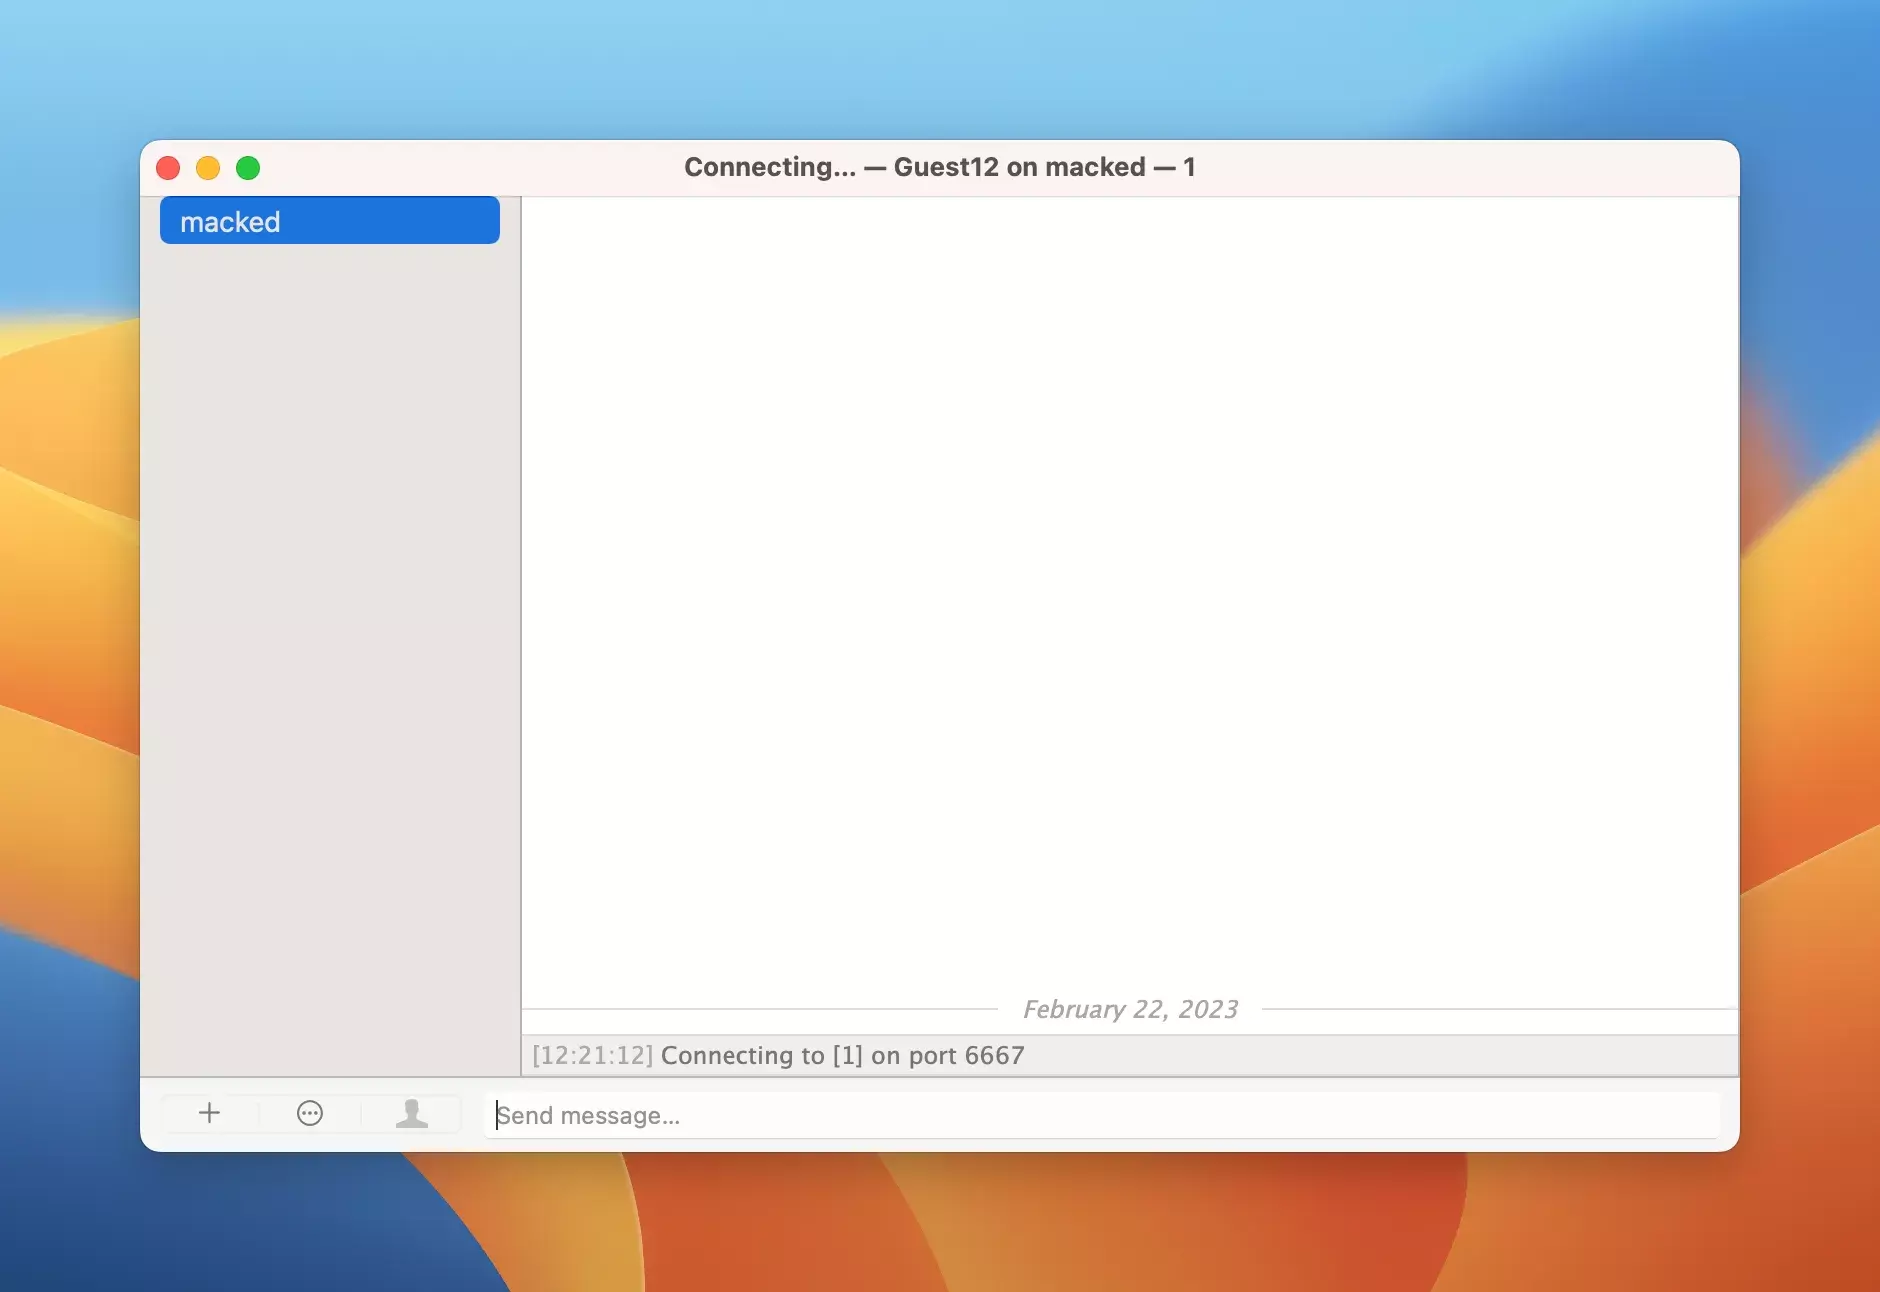Enter full screen using green button
The image size is (1880, 1292).
coord(248,168)
